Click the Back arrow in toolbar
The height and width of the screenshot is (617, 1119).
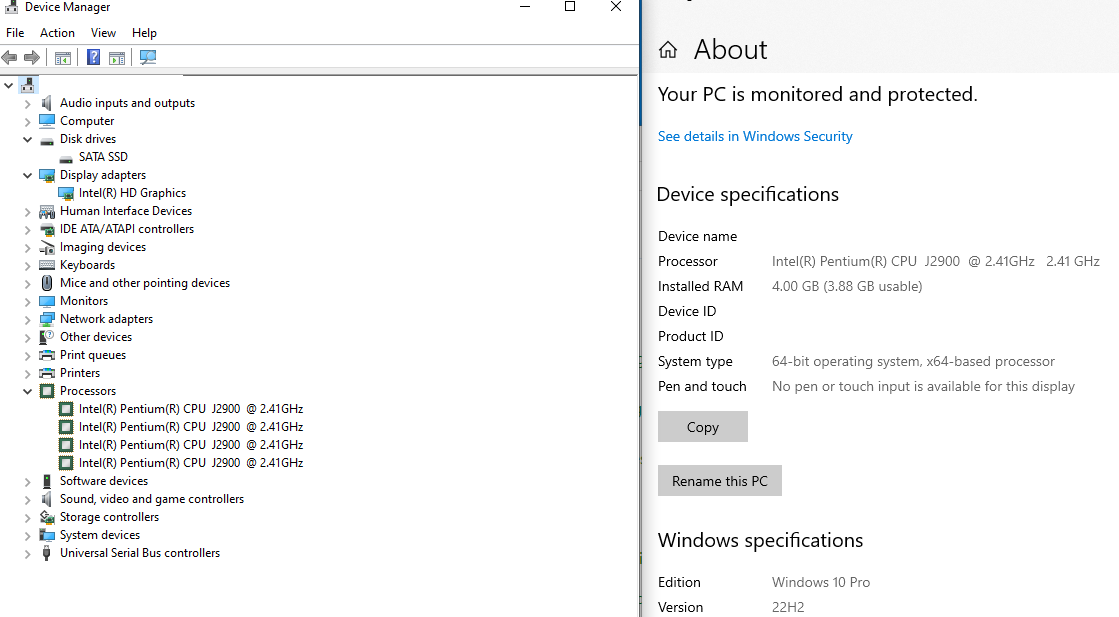tap(10, 58)
